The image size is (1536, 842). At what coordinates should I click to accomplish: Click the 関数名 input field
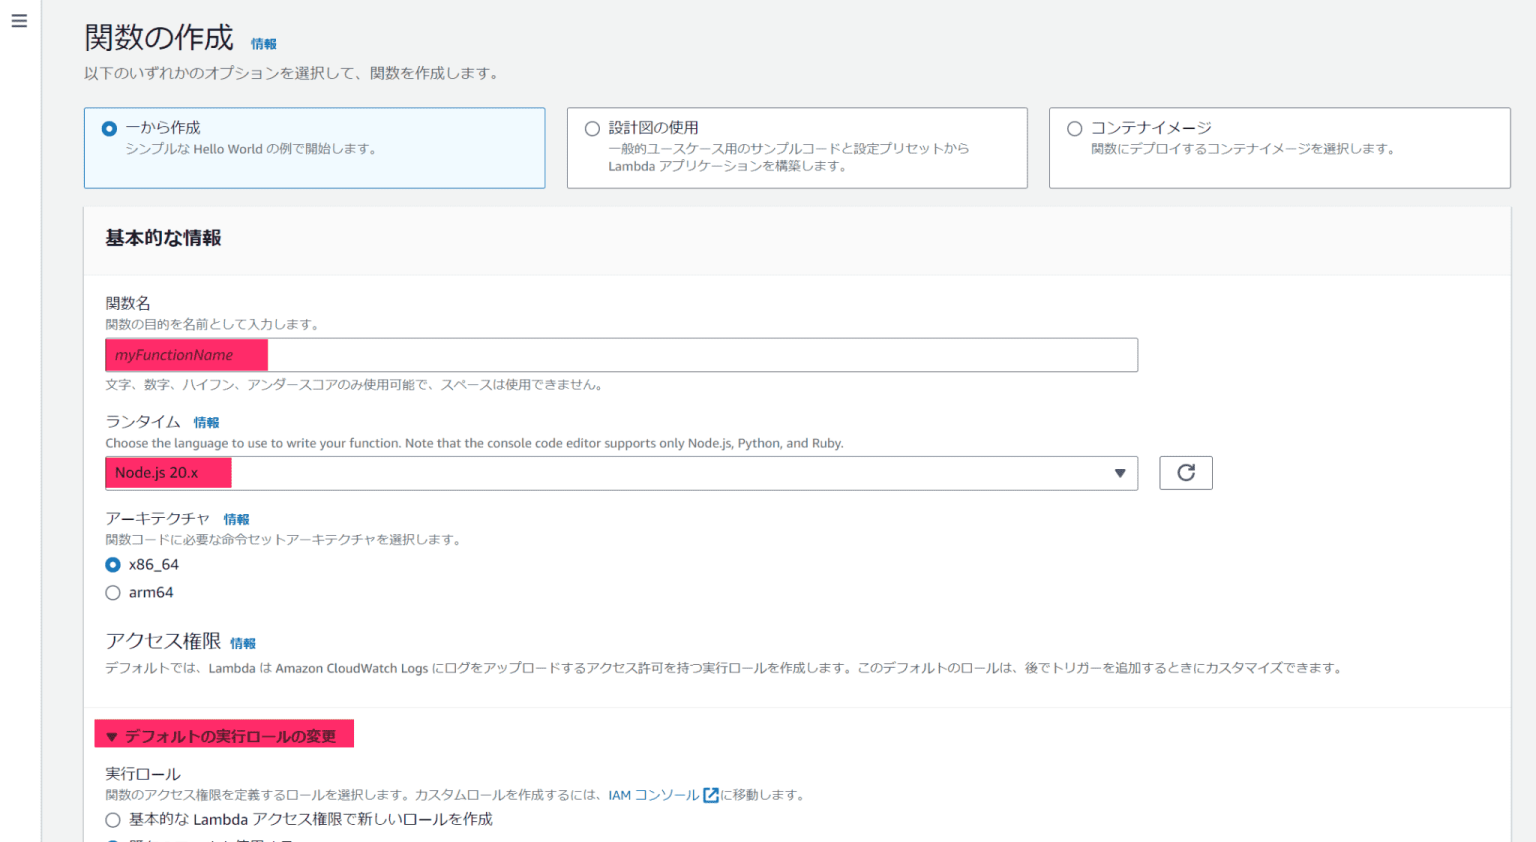click(x=620, y=354)
